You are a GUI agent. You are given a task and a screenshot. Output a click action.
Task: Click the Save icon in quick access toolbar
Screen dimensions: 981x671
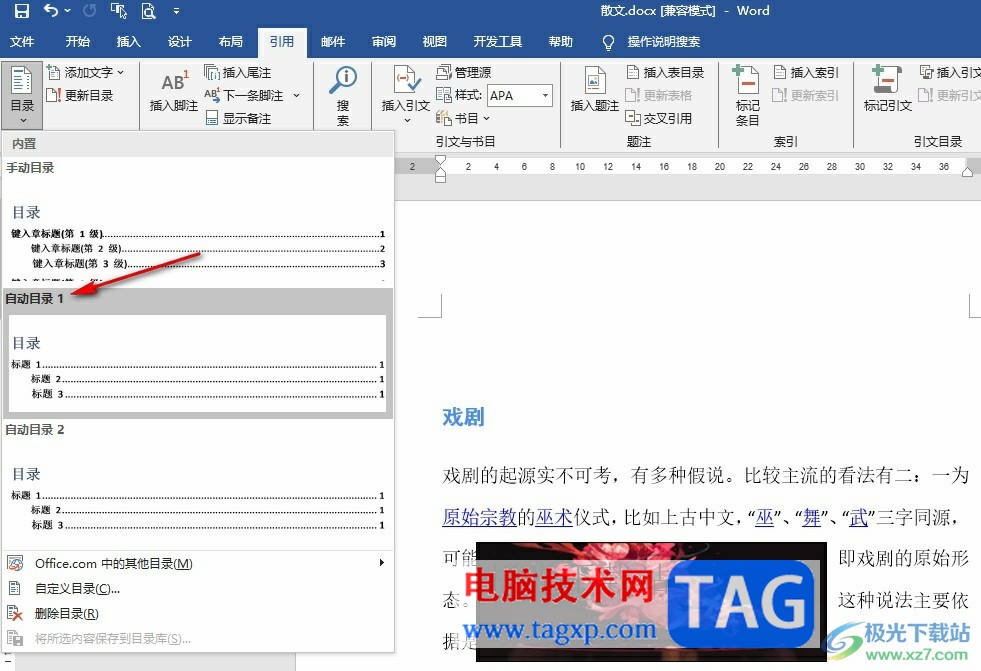coord(21,11)
